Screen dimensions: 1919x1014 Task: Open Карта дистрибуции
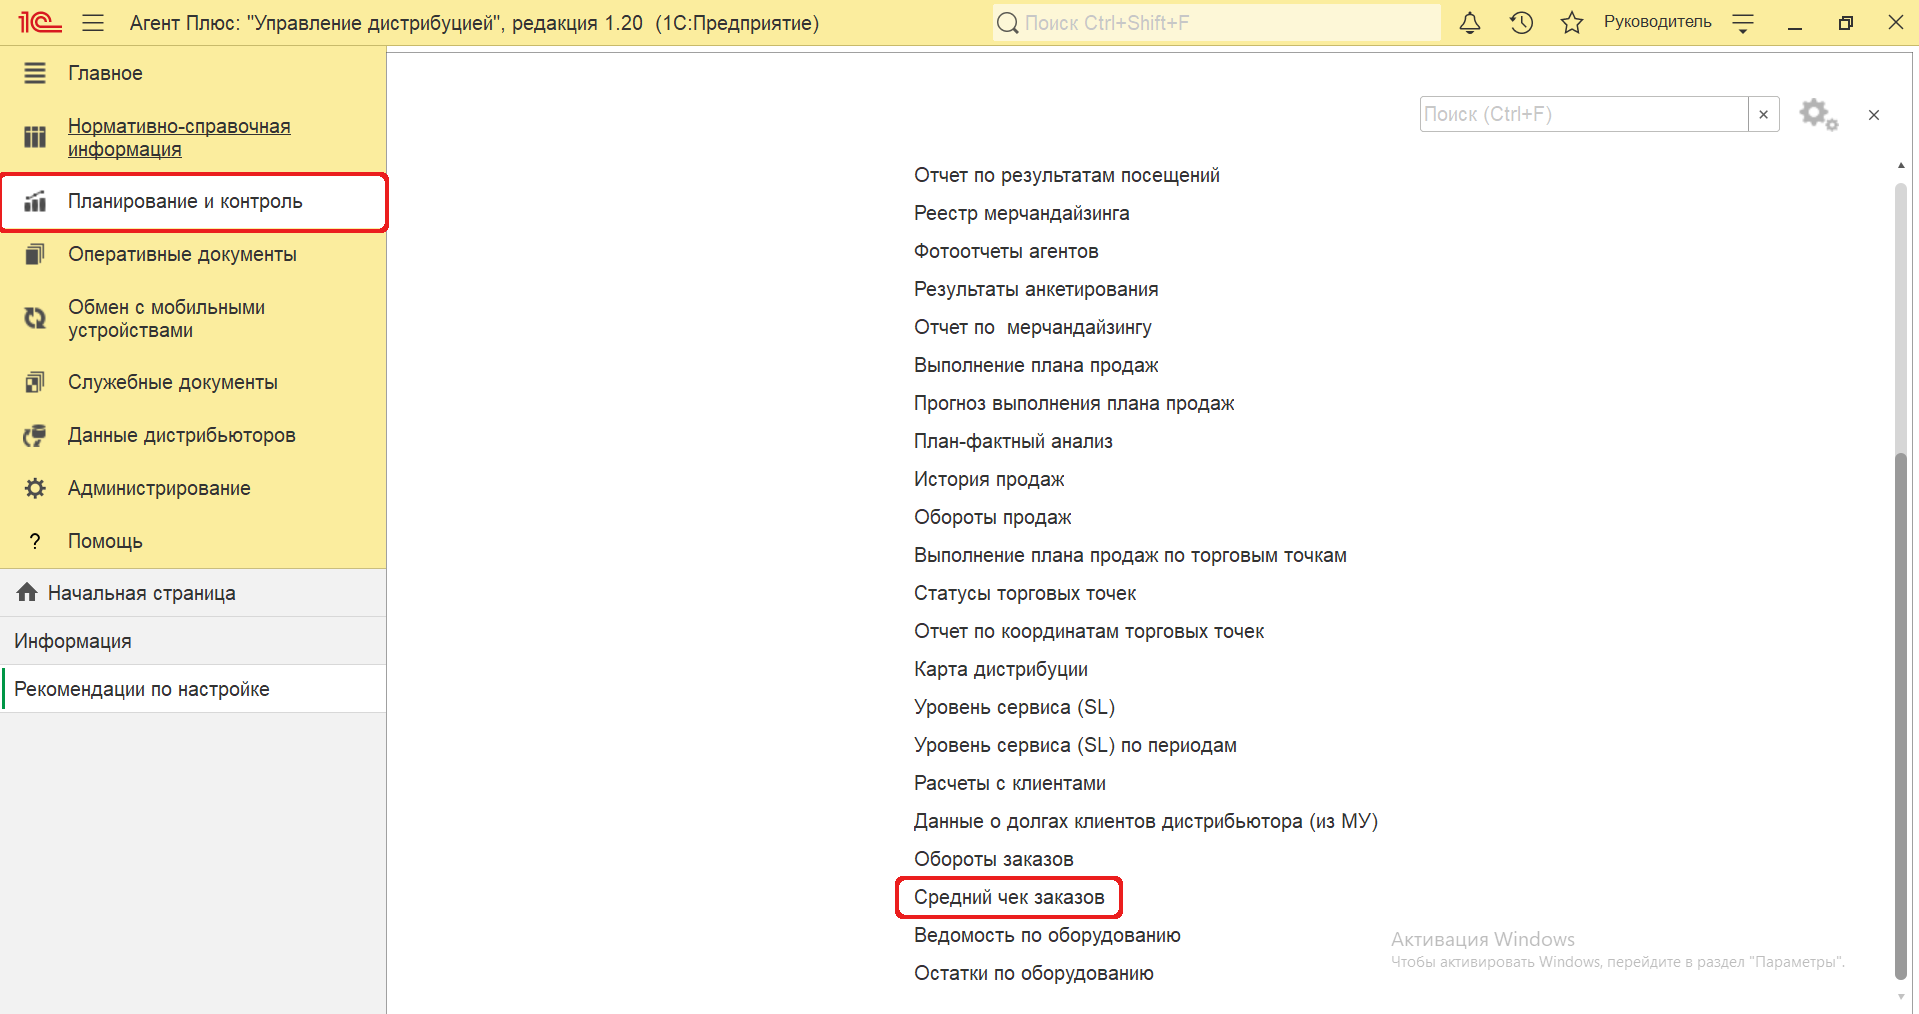(x=1001, y=669)
